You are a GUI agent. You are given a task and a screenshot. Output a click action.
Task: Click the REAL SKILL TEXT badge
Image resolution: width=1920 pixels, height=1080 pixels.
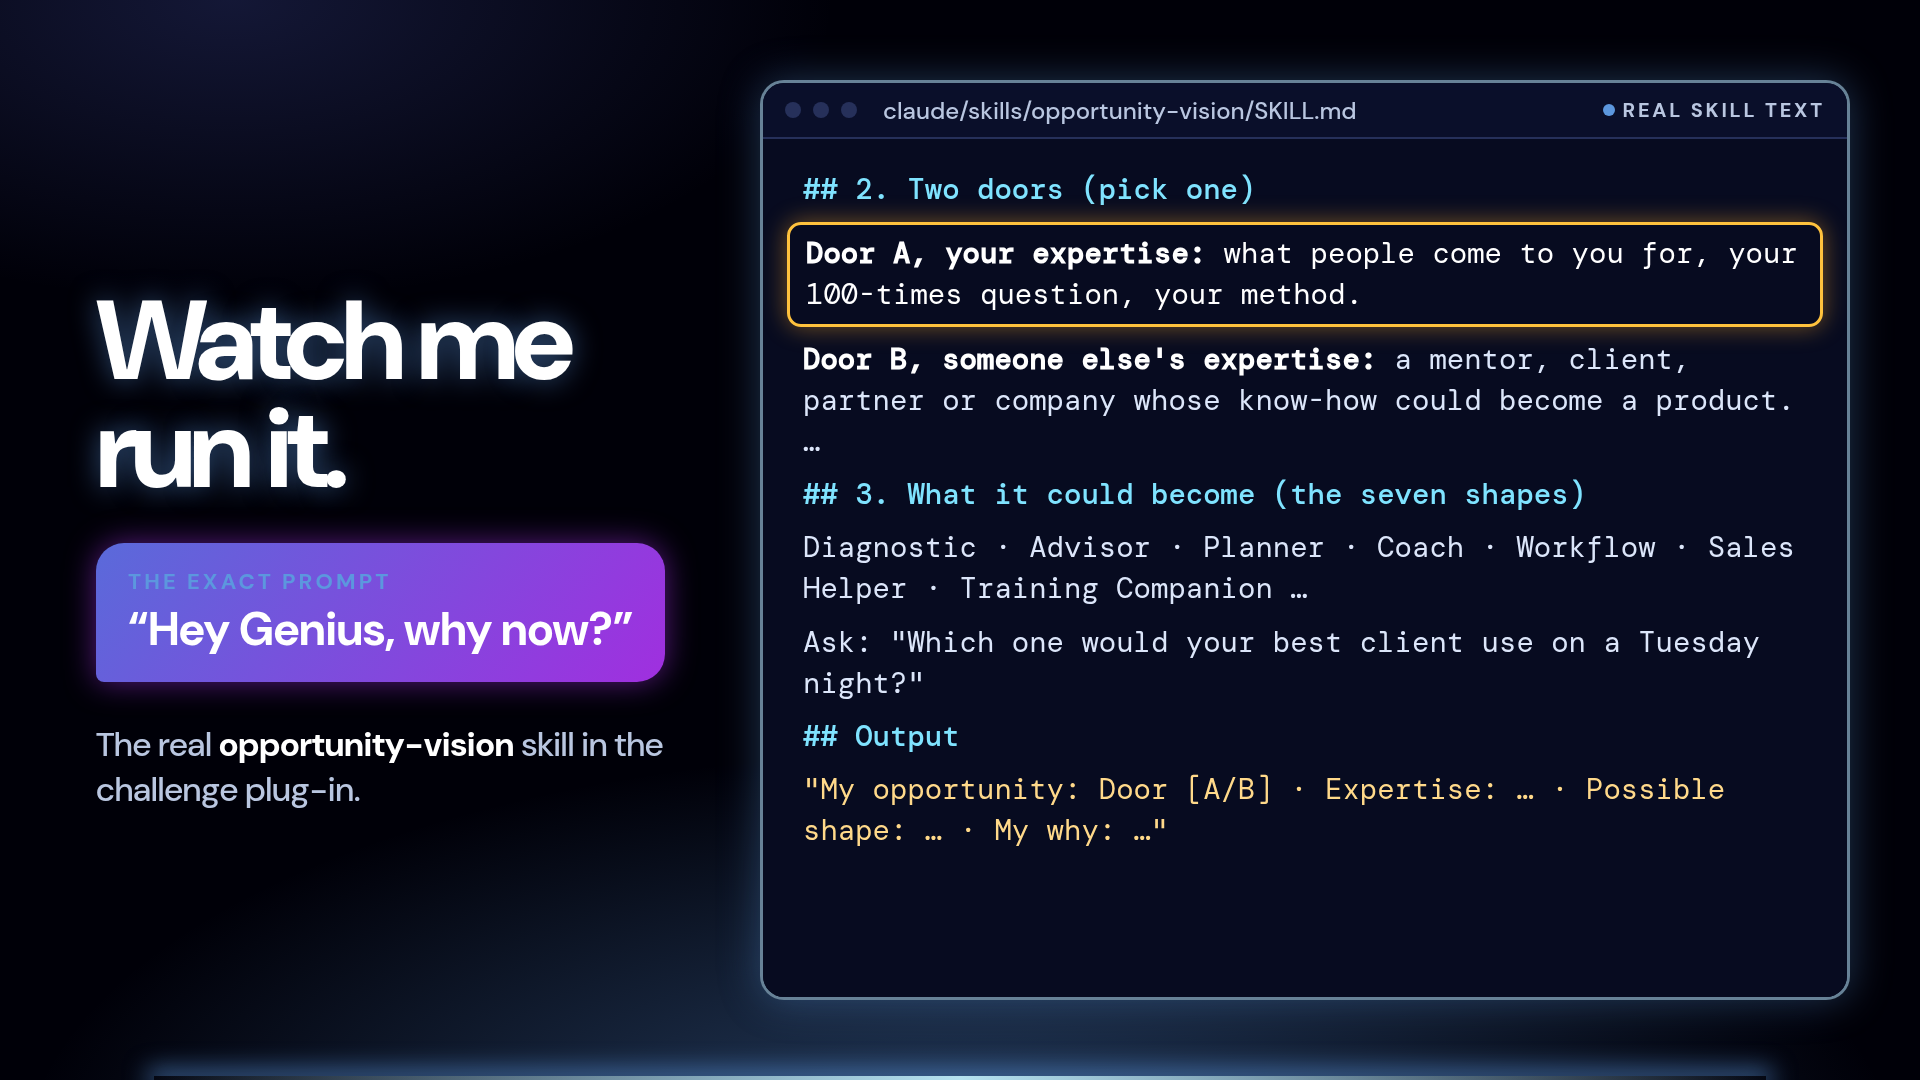pyautogui.click(x=1712, y=111)
